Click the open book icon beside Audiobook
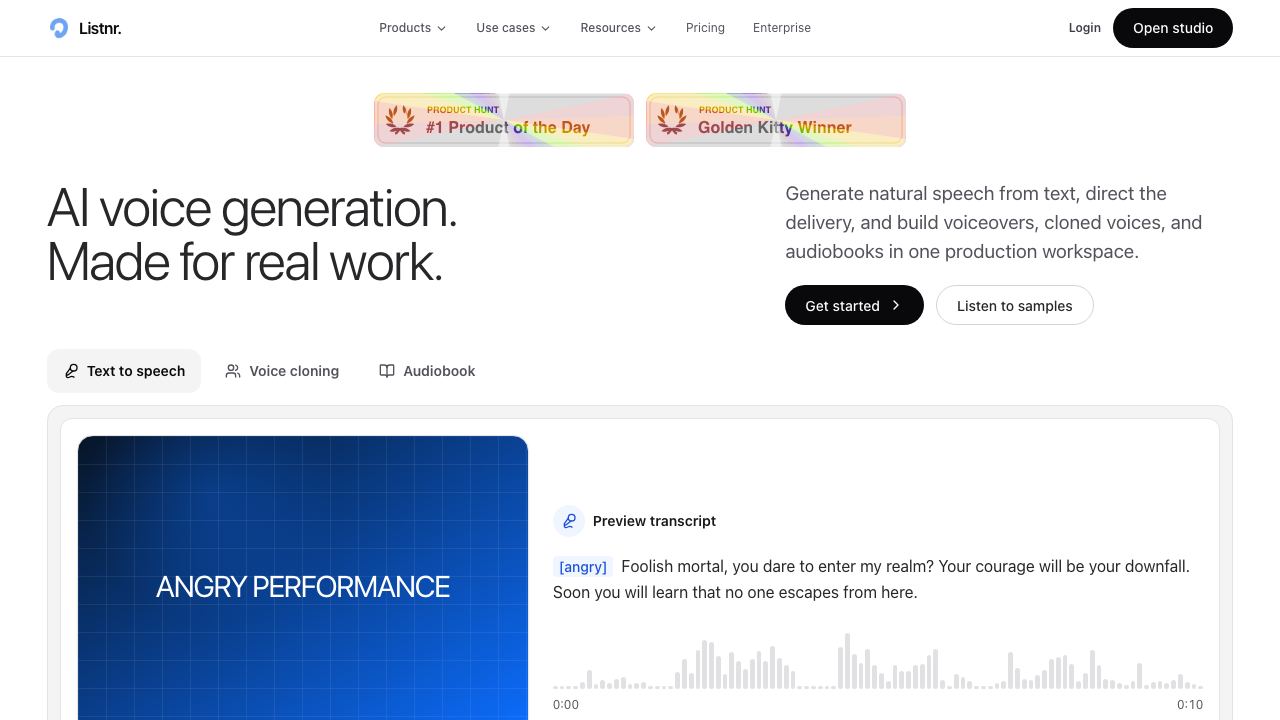1280x720 pixels. pos(387,371)
